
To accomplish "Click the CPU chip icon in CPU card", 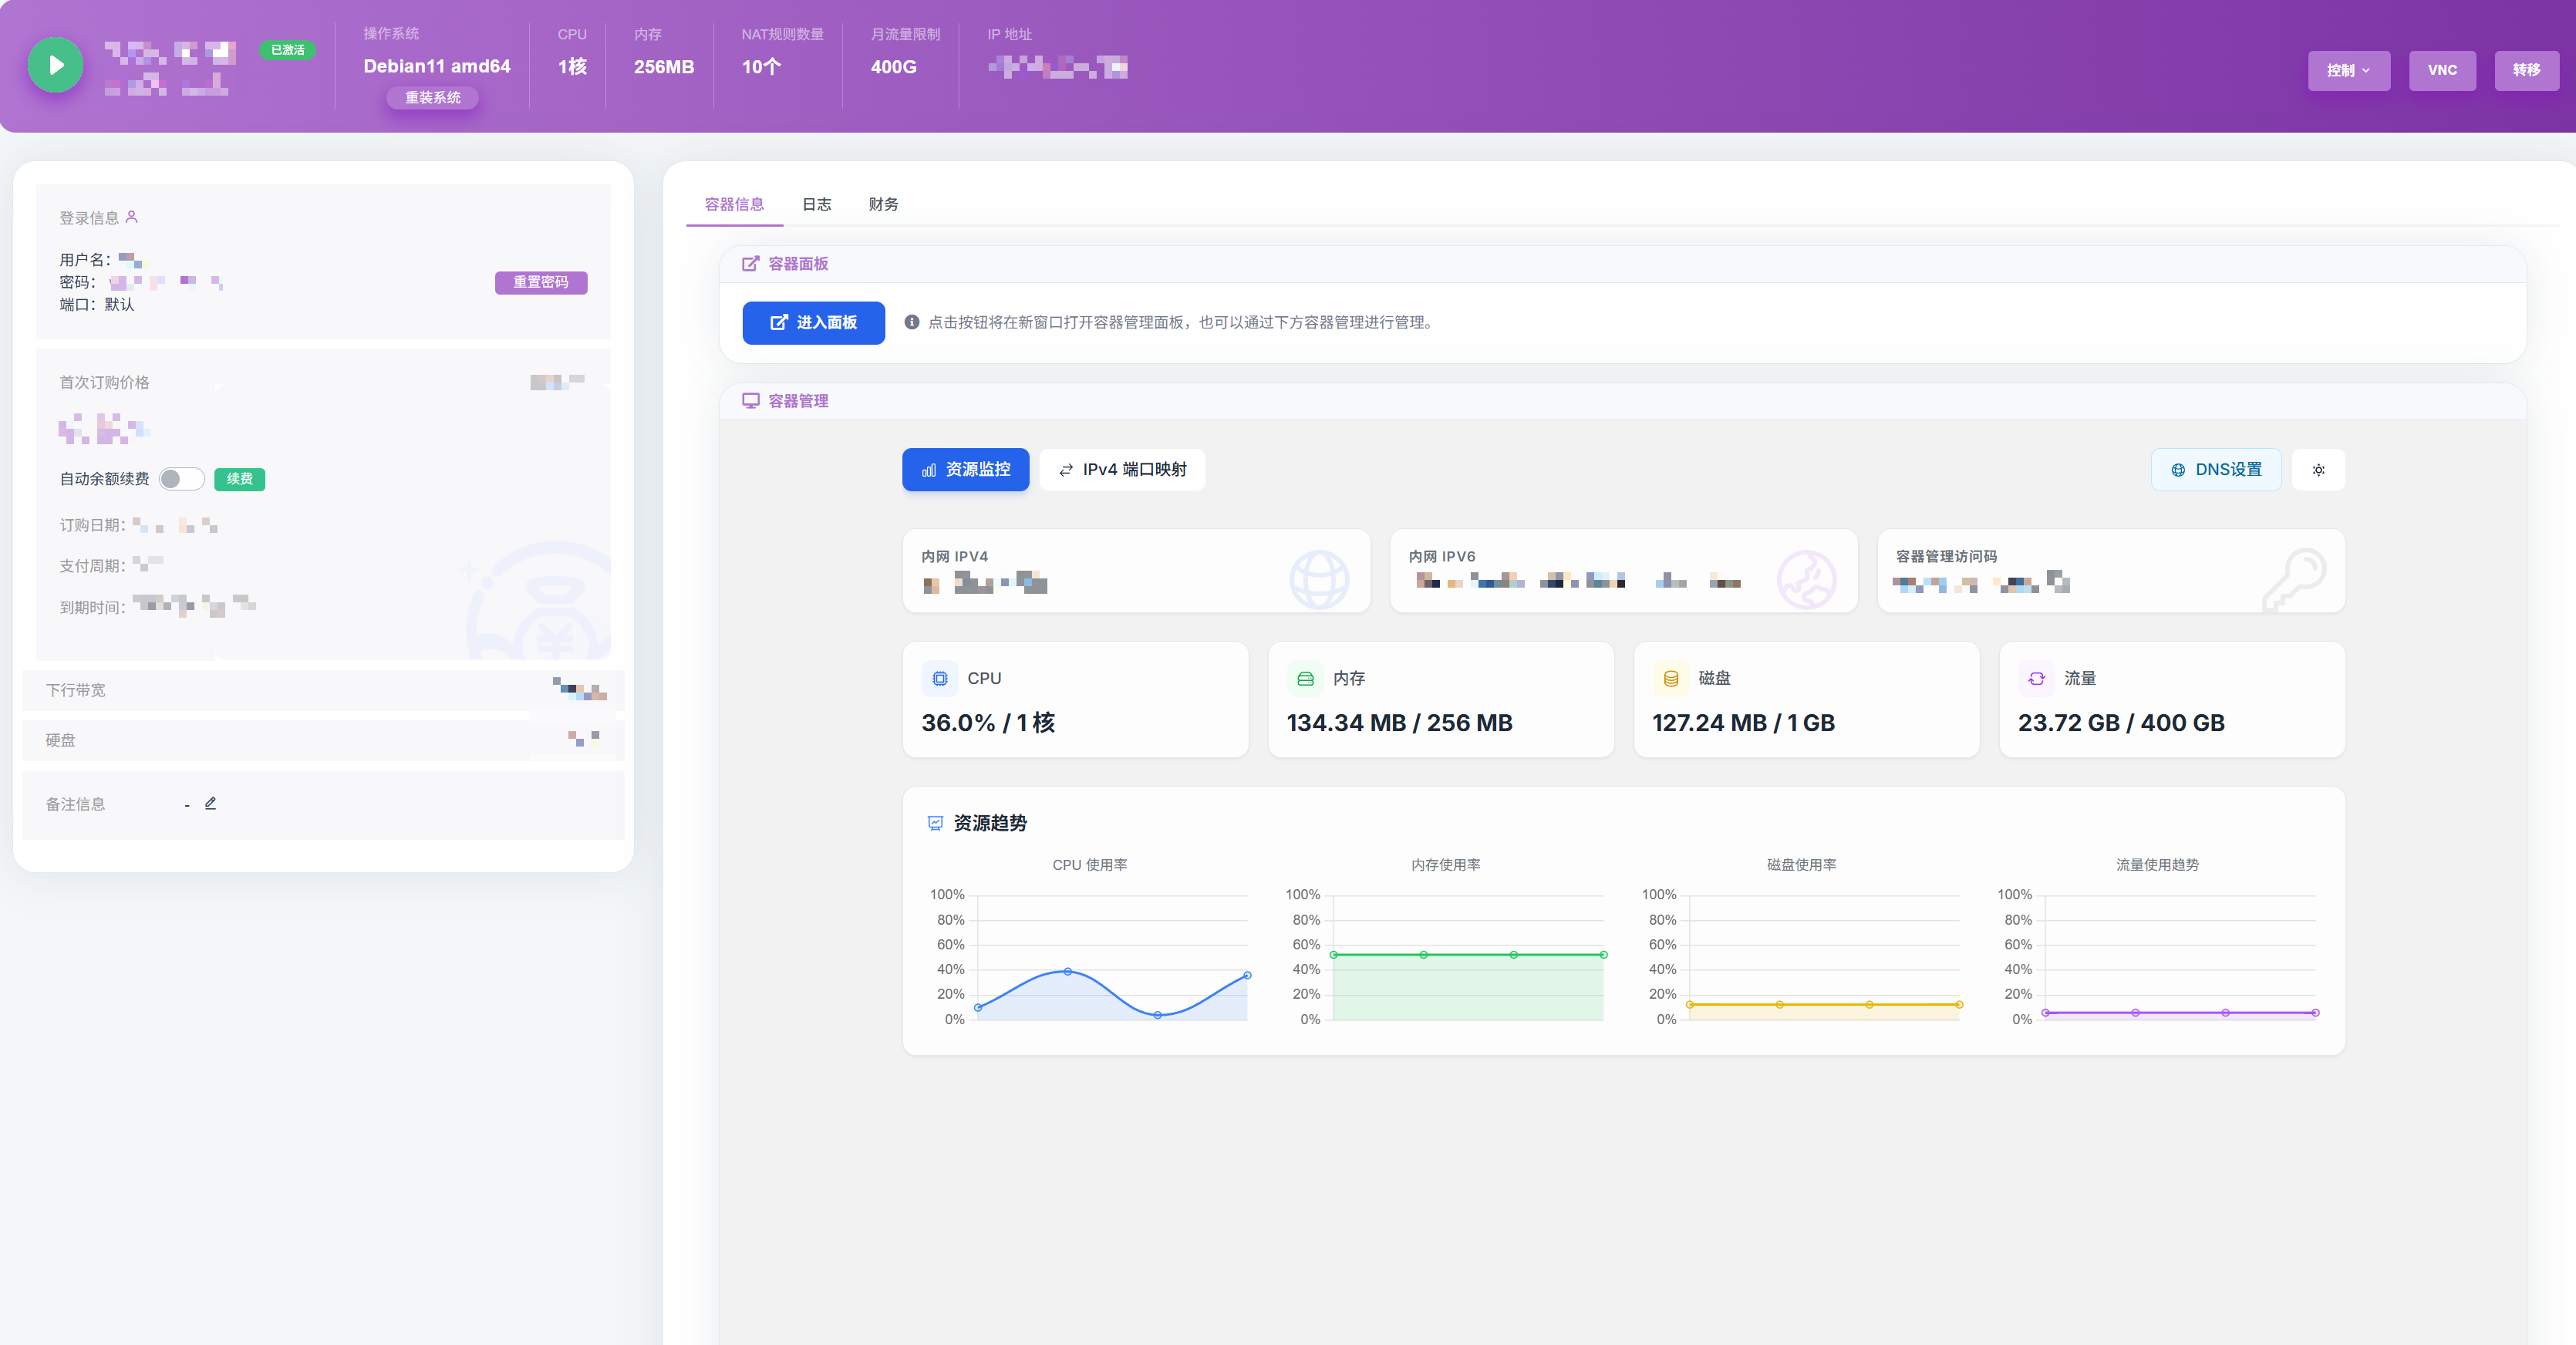I will pyautogui.click(x=940, y=678).
